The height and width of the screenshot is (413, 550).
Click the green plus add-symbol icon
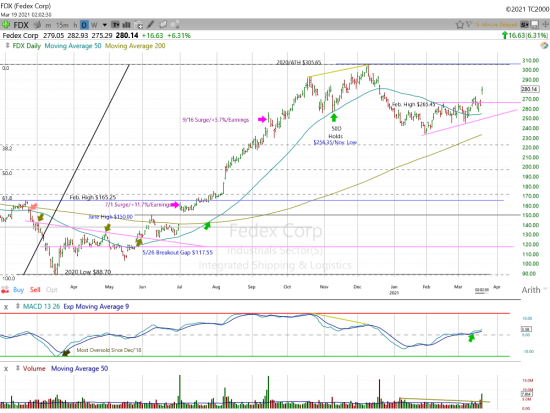coord(6,25)
